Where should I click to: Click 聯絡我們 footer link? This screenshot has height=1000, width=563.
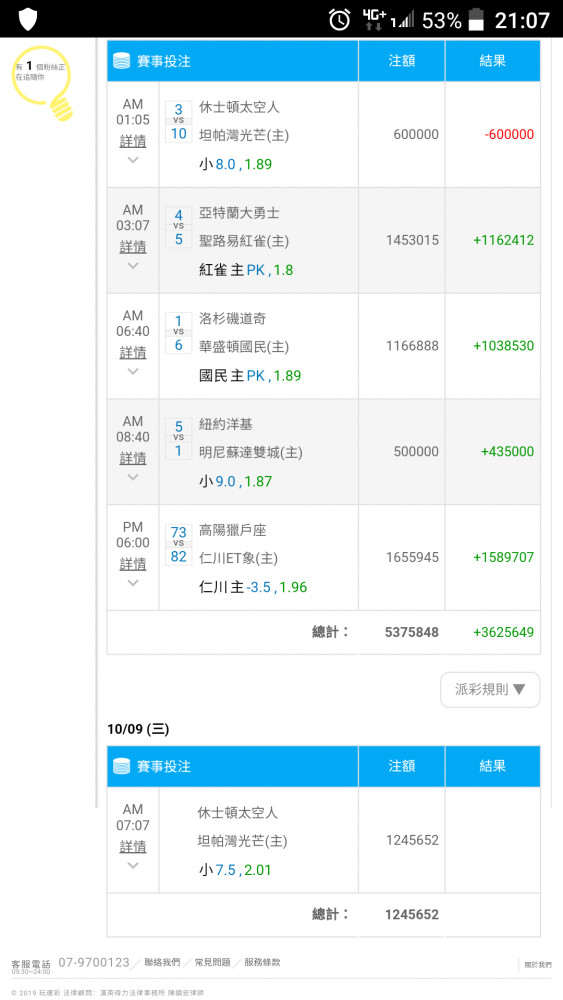click(x=162, y=962)
